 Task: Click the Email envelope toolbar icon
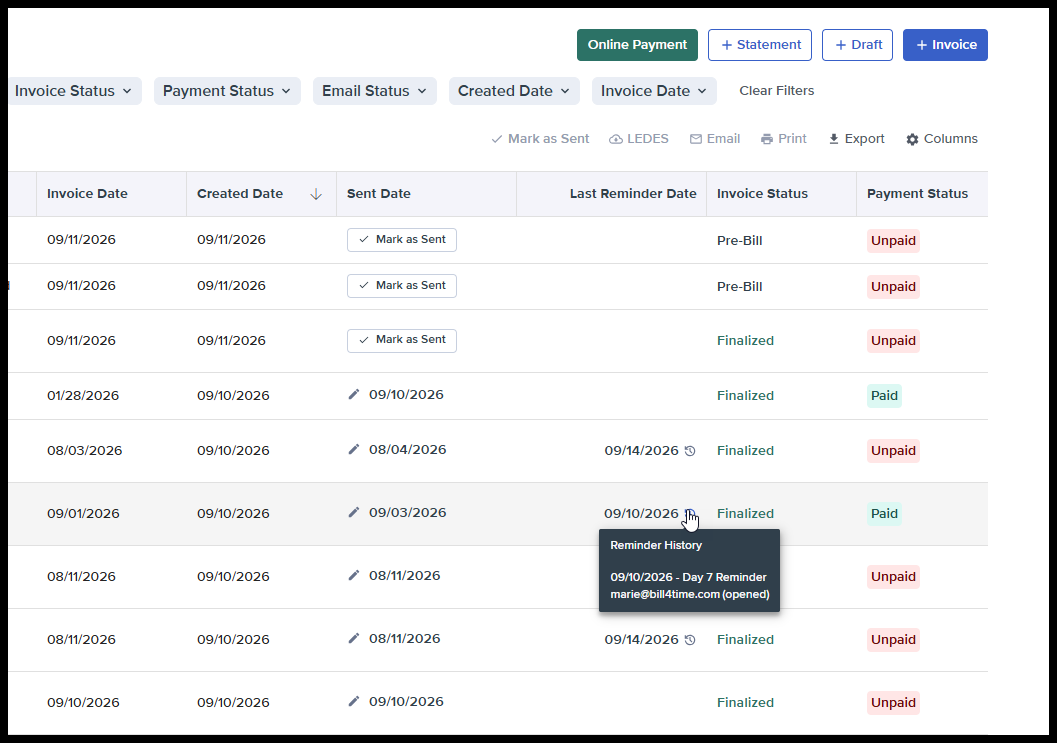pyautogui.click(x=696, y=139)
